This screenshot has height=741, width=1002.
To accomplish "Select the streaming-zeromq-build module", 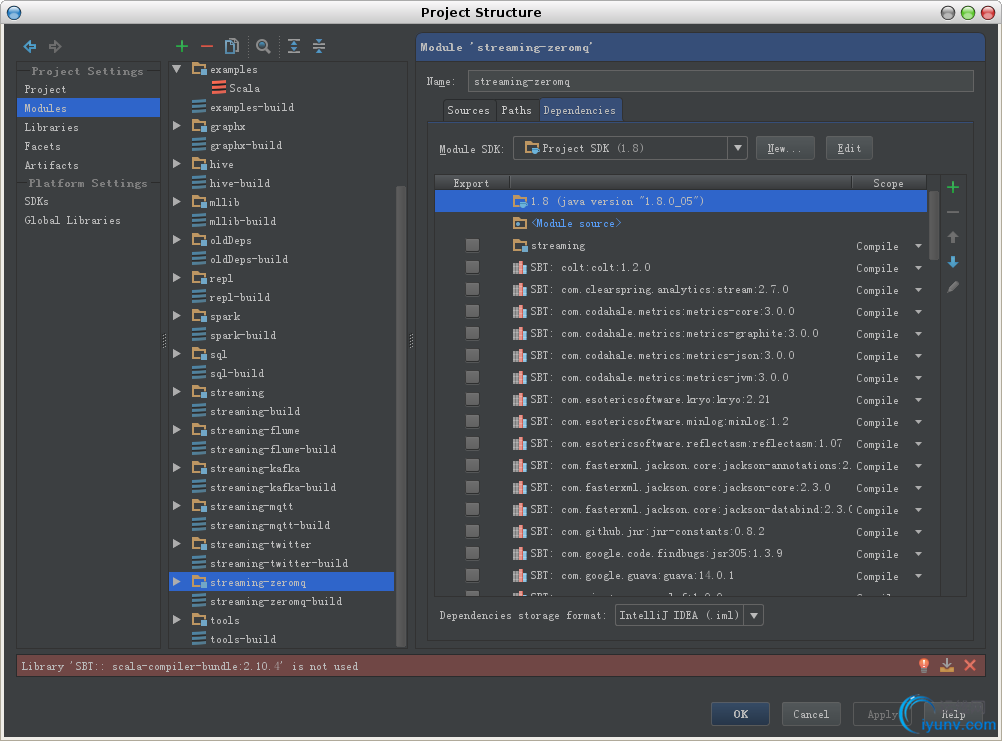I will point(267,601).
